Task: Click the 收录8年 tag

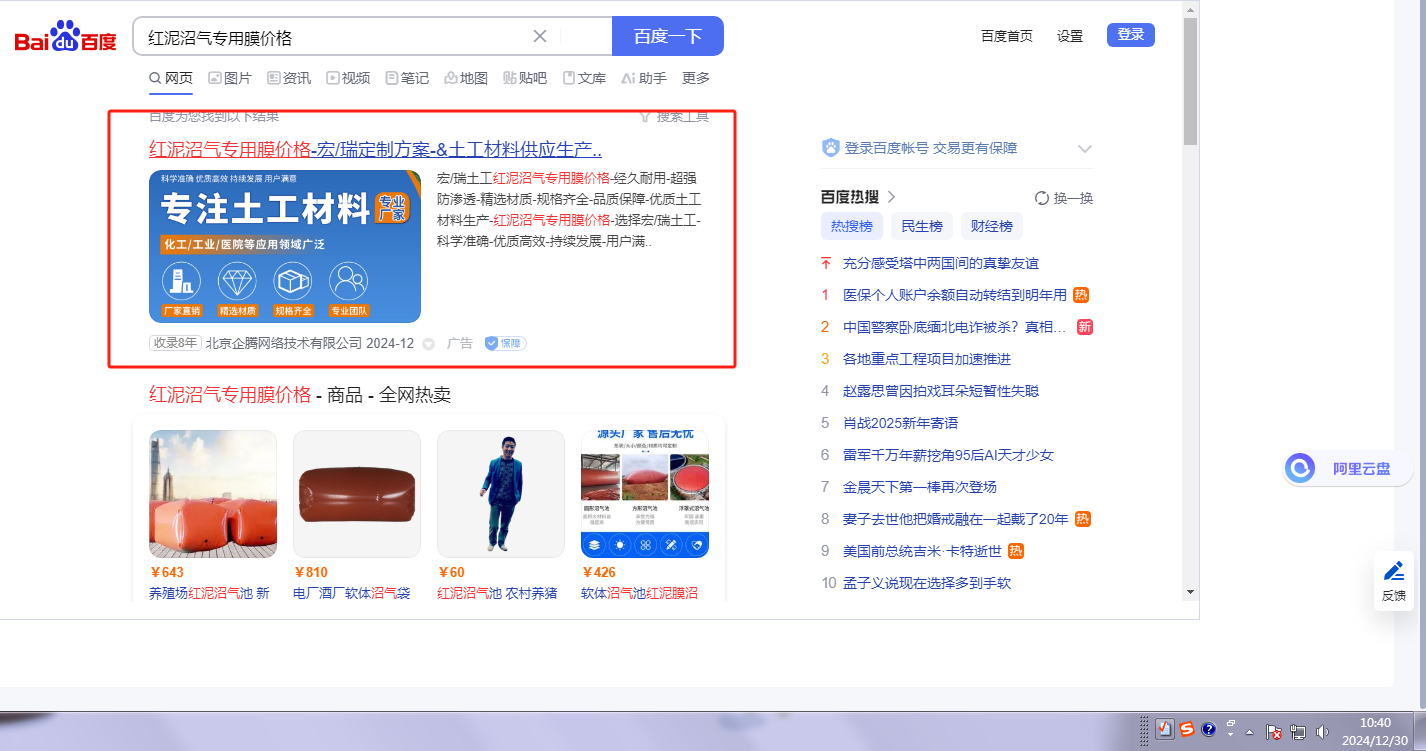Action: [x=175, y=343]
